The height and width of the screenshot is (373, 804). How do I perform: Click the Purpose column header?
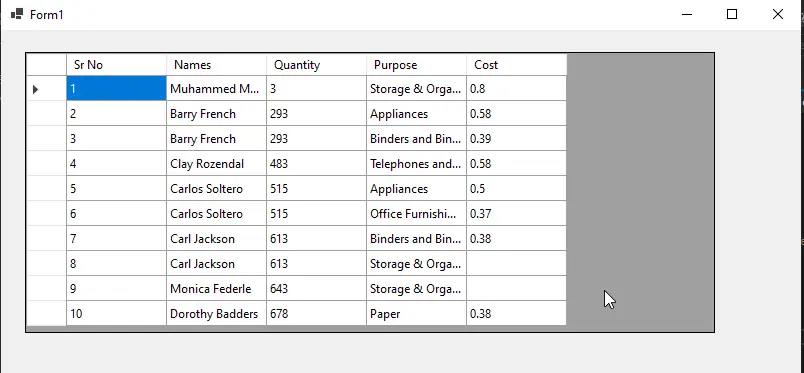[416, 65]
